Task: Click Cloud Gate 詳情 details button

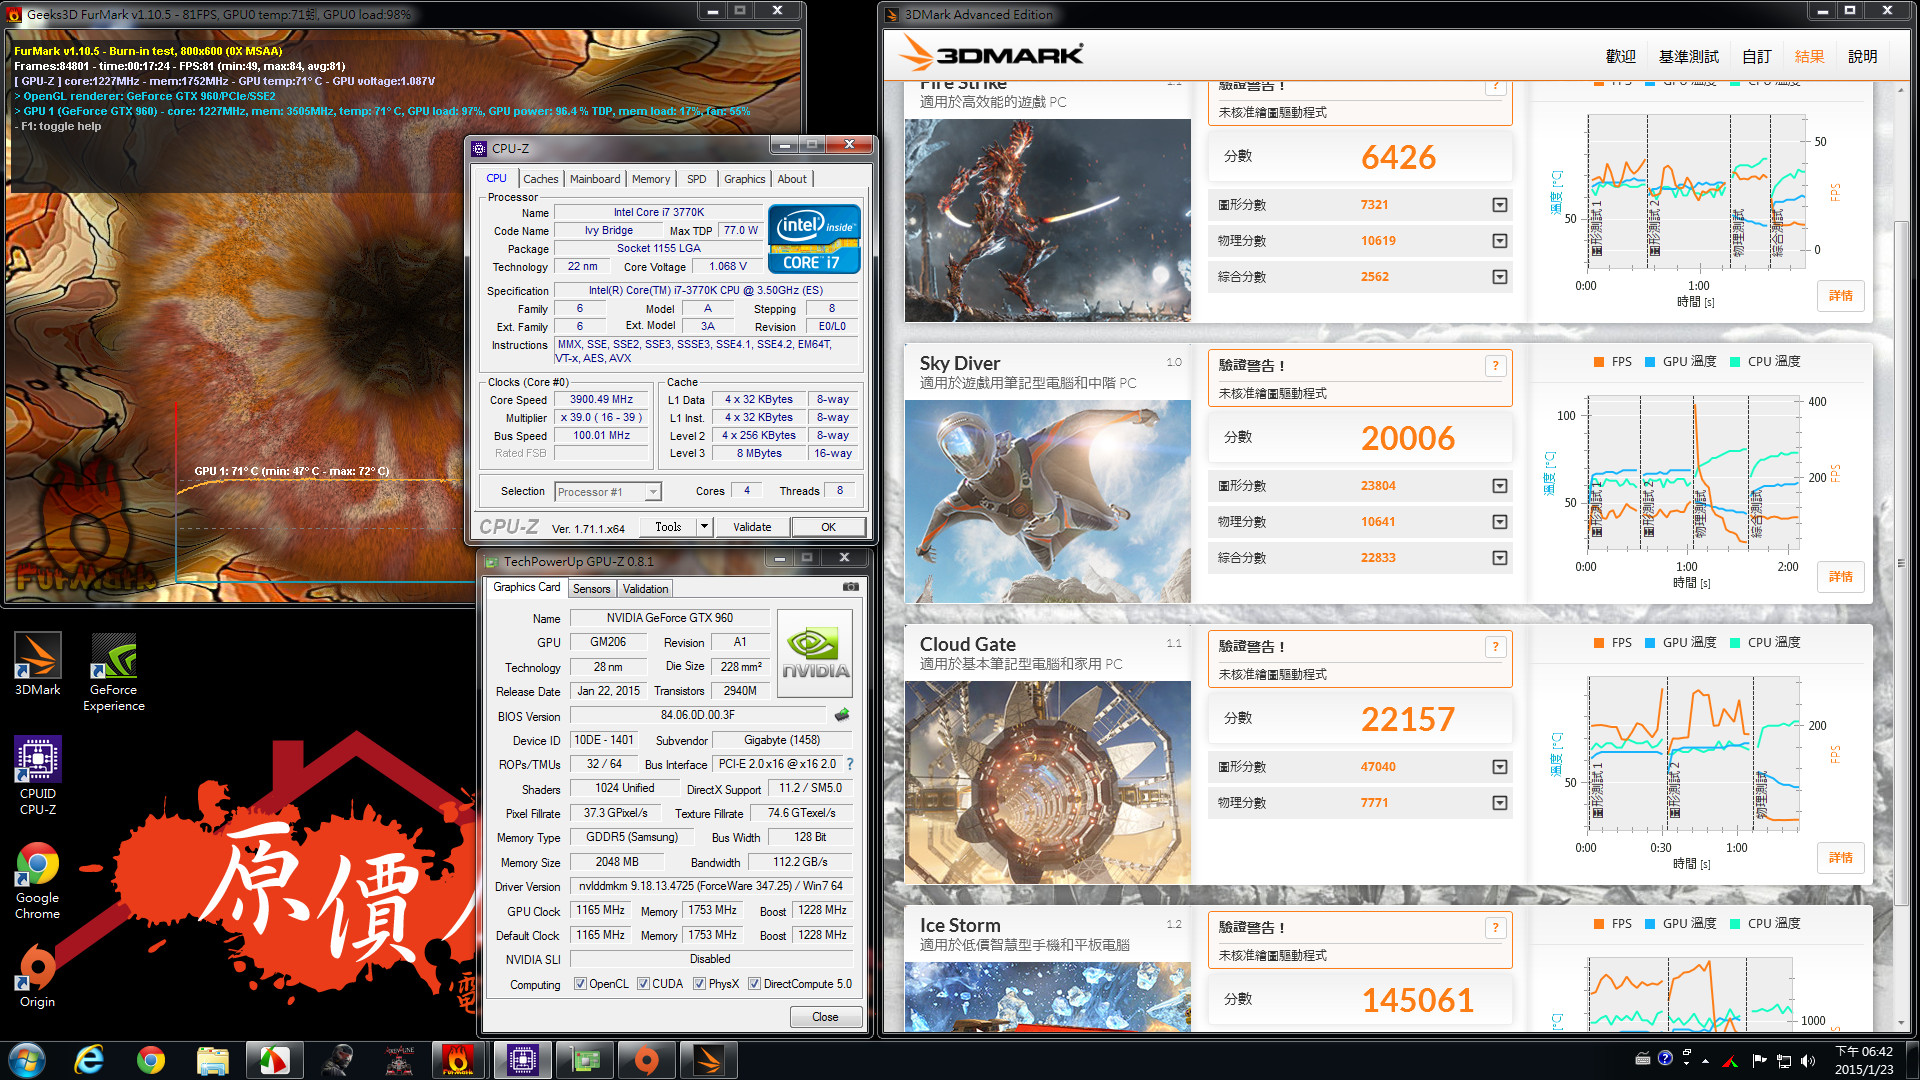Action: click(x=1840, y=858)
